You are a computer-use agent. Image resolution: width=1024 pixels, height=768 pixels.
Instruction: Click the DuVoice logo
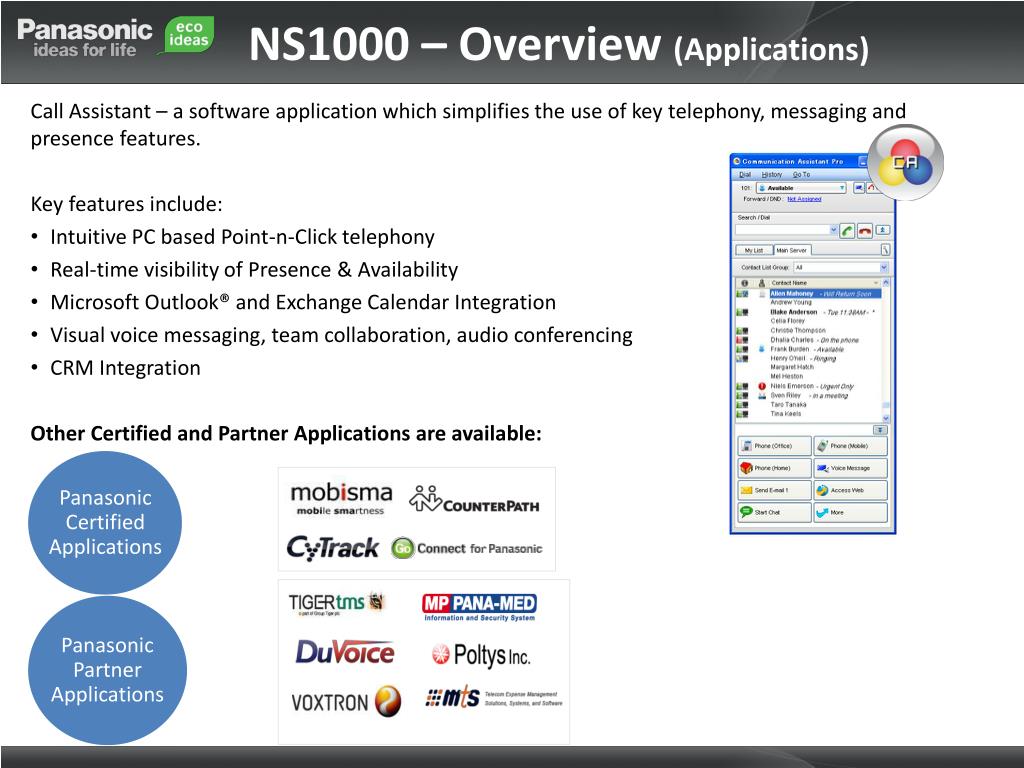pos(345,652)
